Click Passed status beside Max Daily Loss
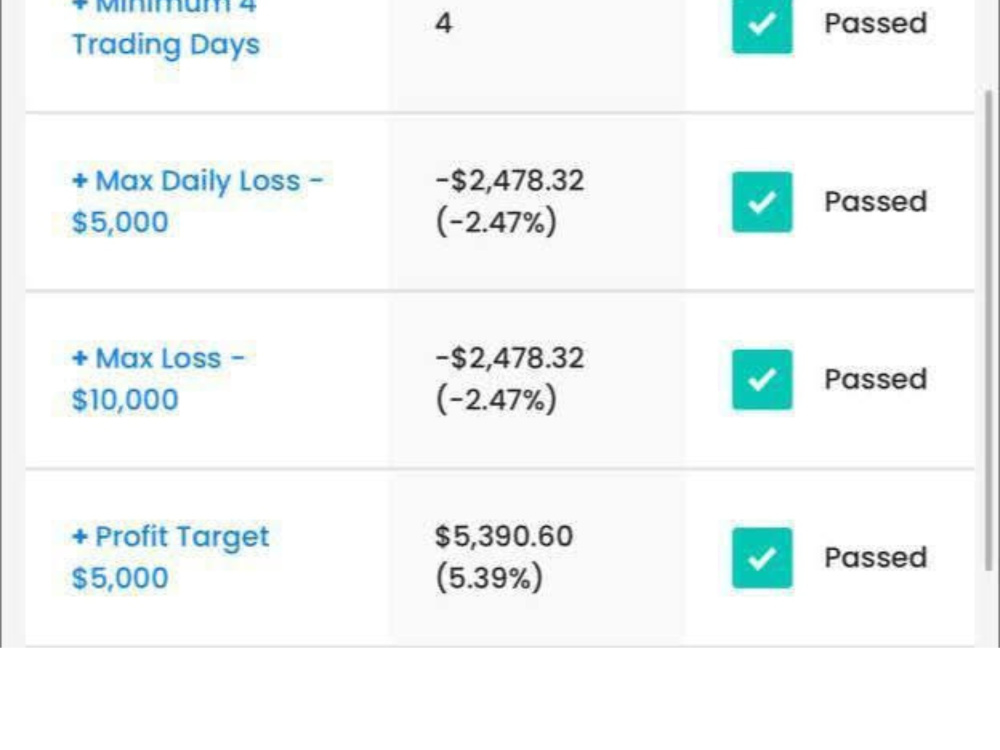The width and height of the screenshot is (1000, 750). tap(876, 202)
